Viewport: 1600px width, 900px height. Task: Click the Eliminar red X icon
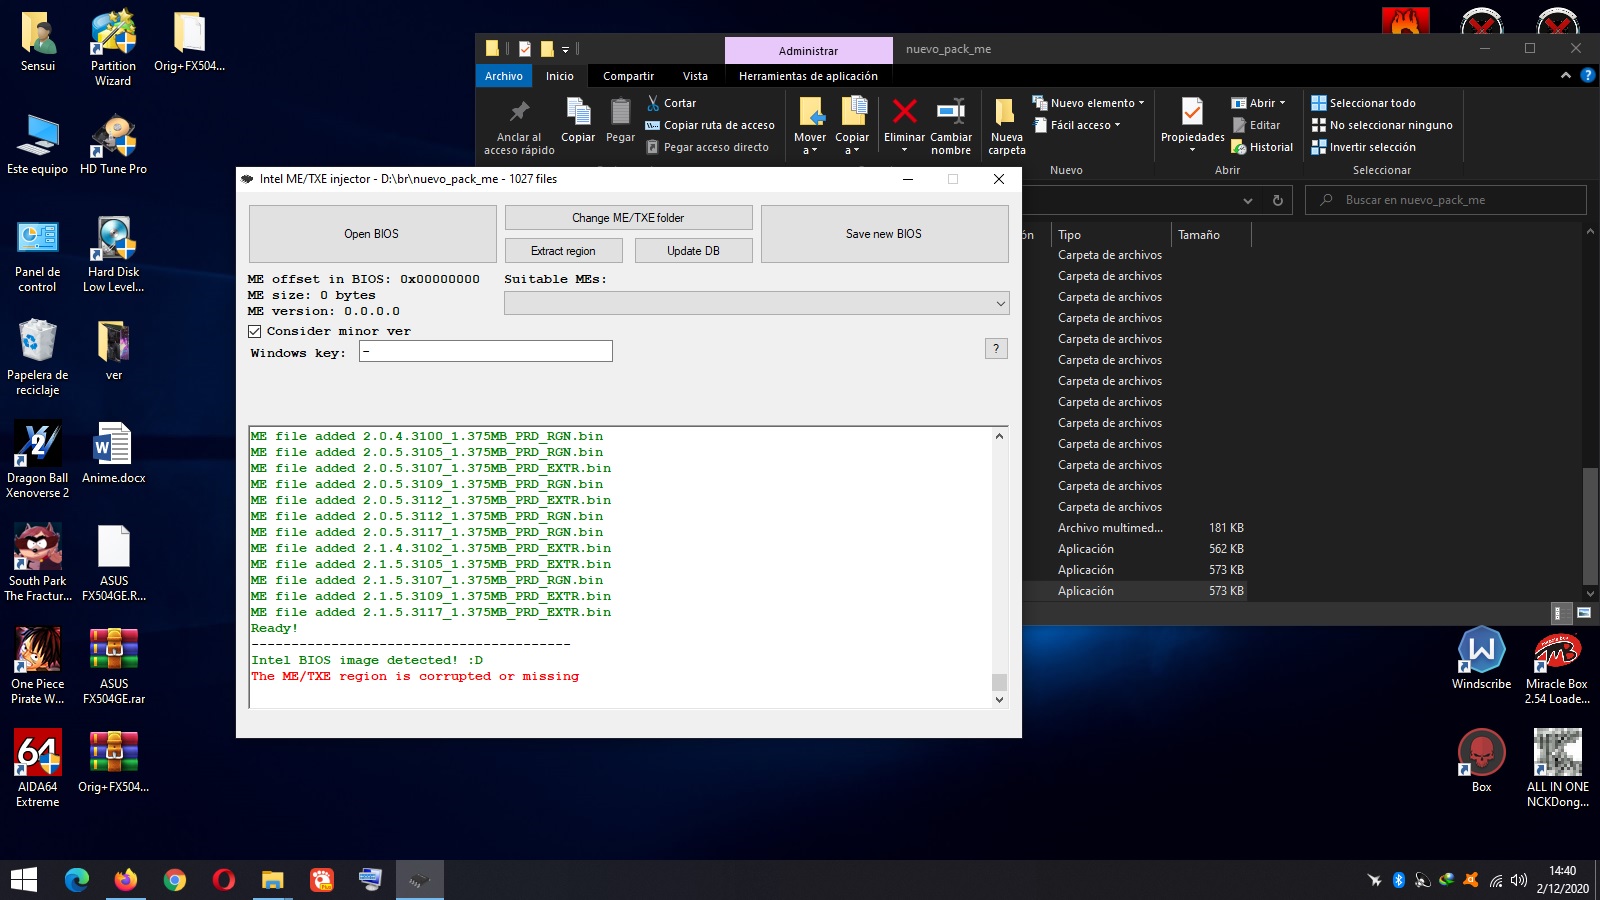[x=904, y=112]
